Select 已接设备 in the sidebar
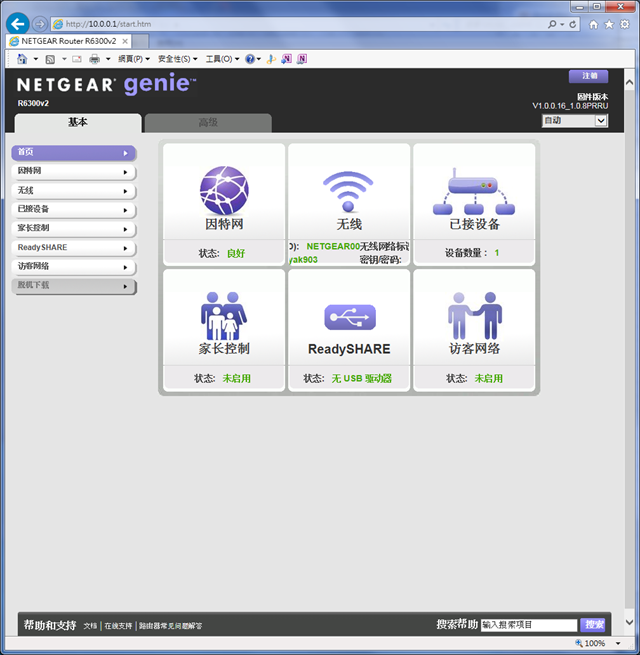Viewport: 640px width, 655px height. click(x=74, y=210)
